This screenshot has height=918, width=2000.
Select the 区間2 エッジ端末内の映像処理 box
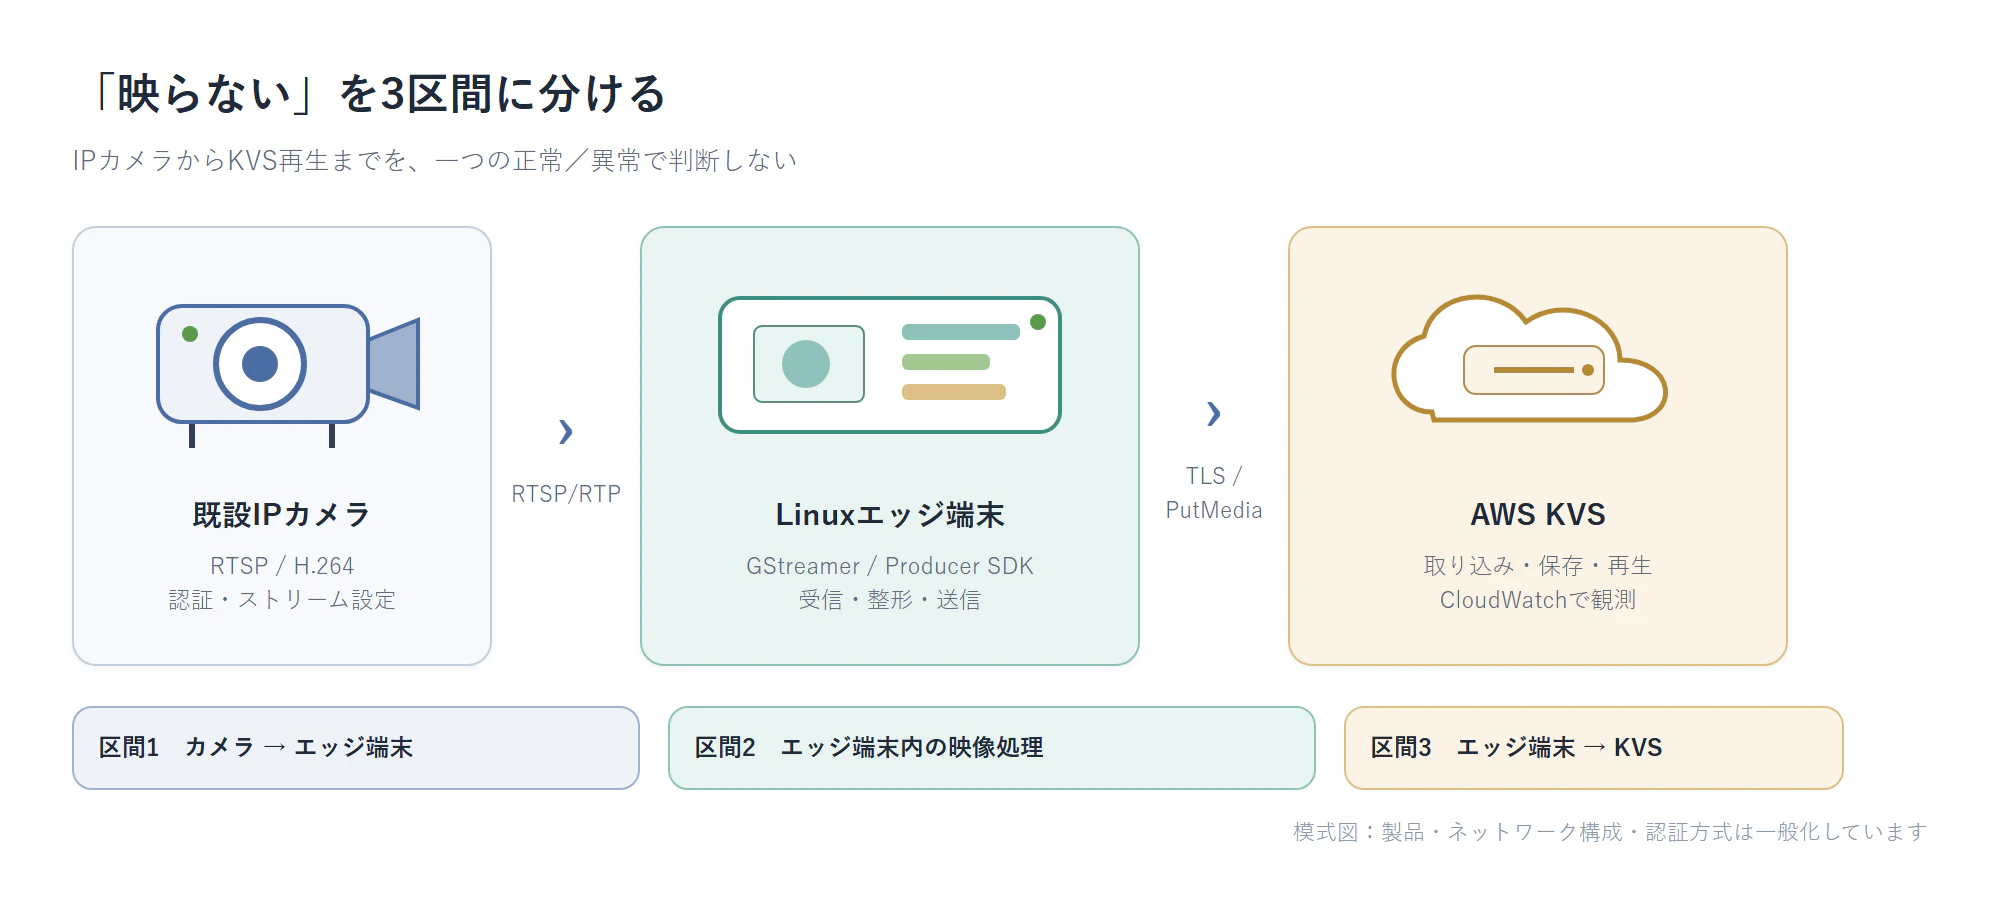[x=992, y=748]
